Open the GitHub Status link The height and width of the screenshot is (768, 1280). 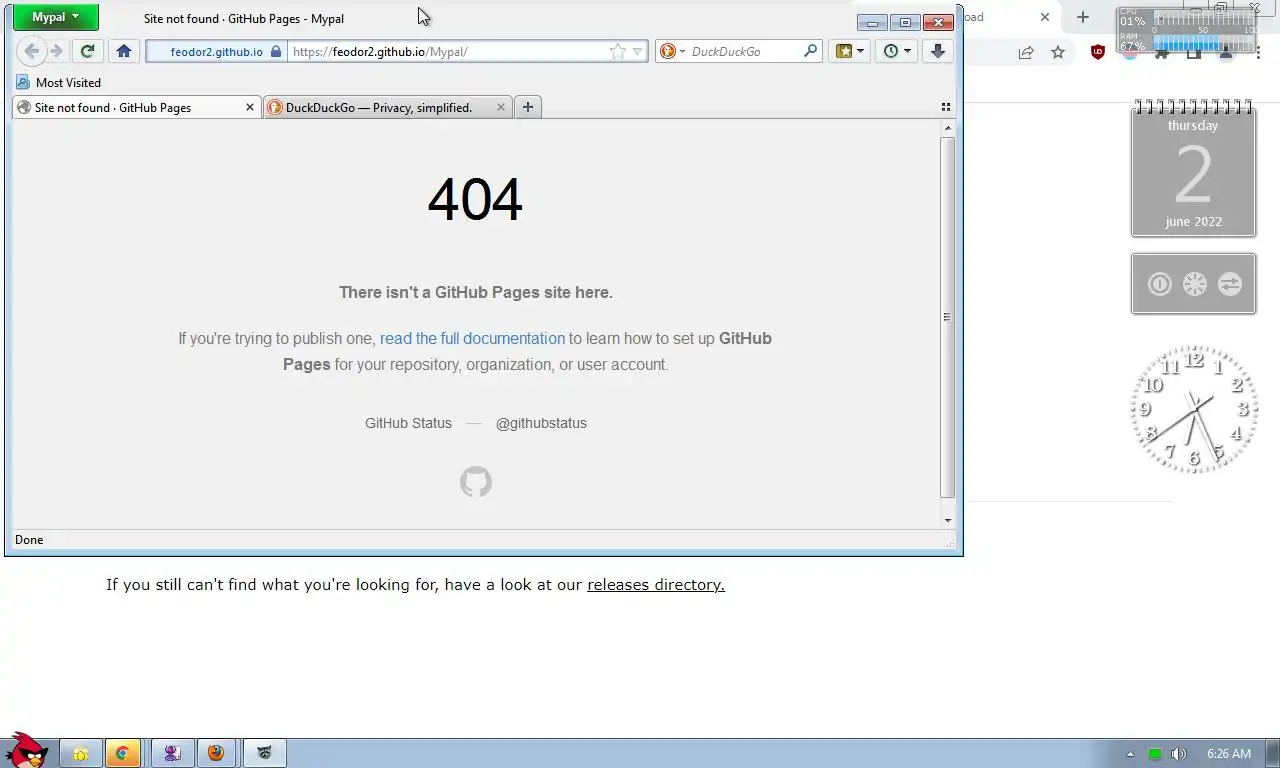[x=408, y=423]
